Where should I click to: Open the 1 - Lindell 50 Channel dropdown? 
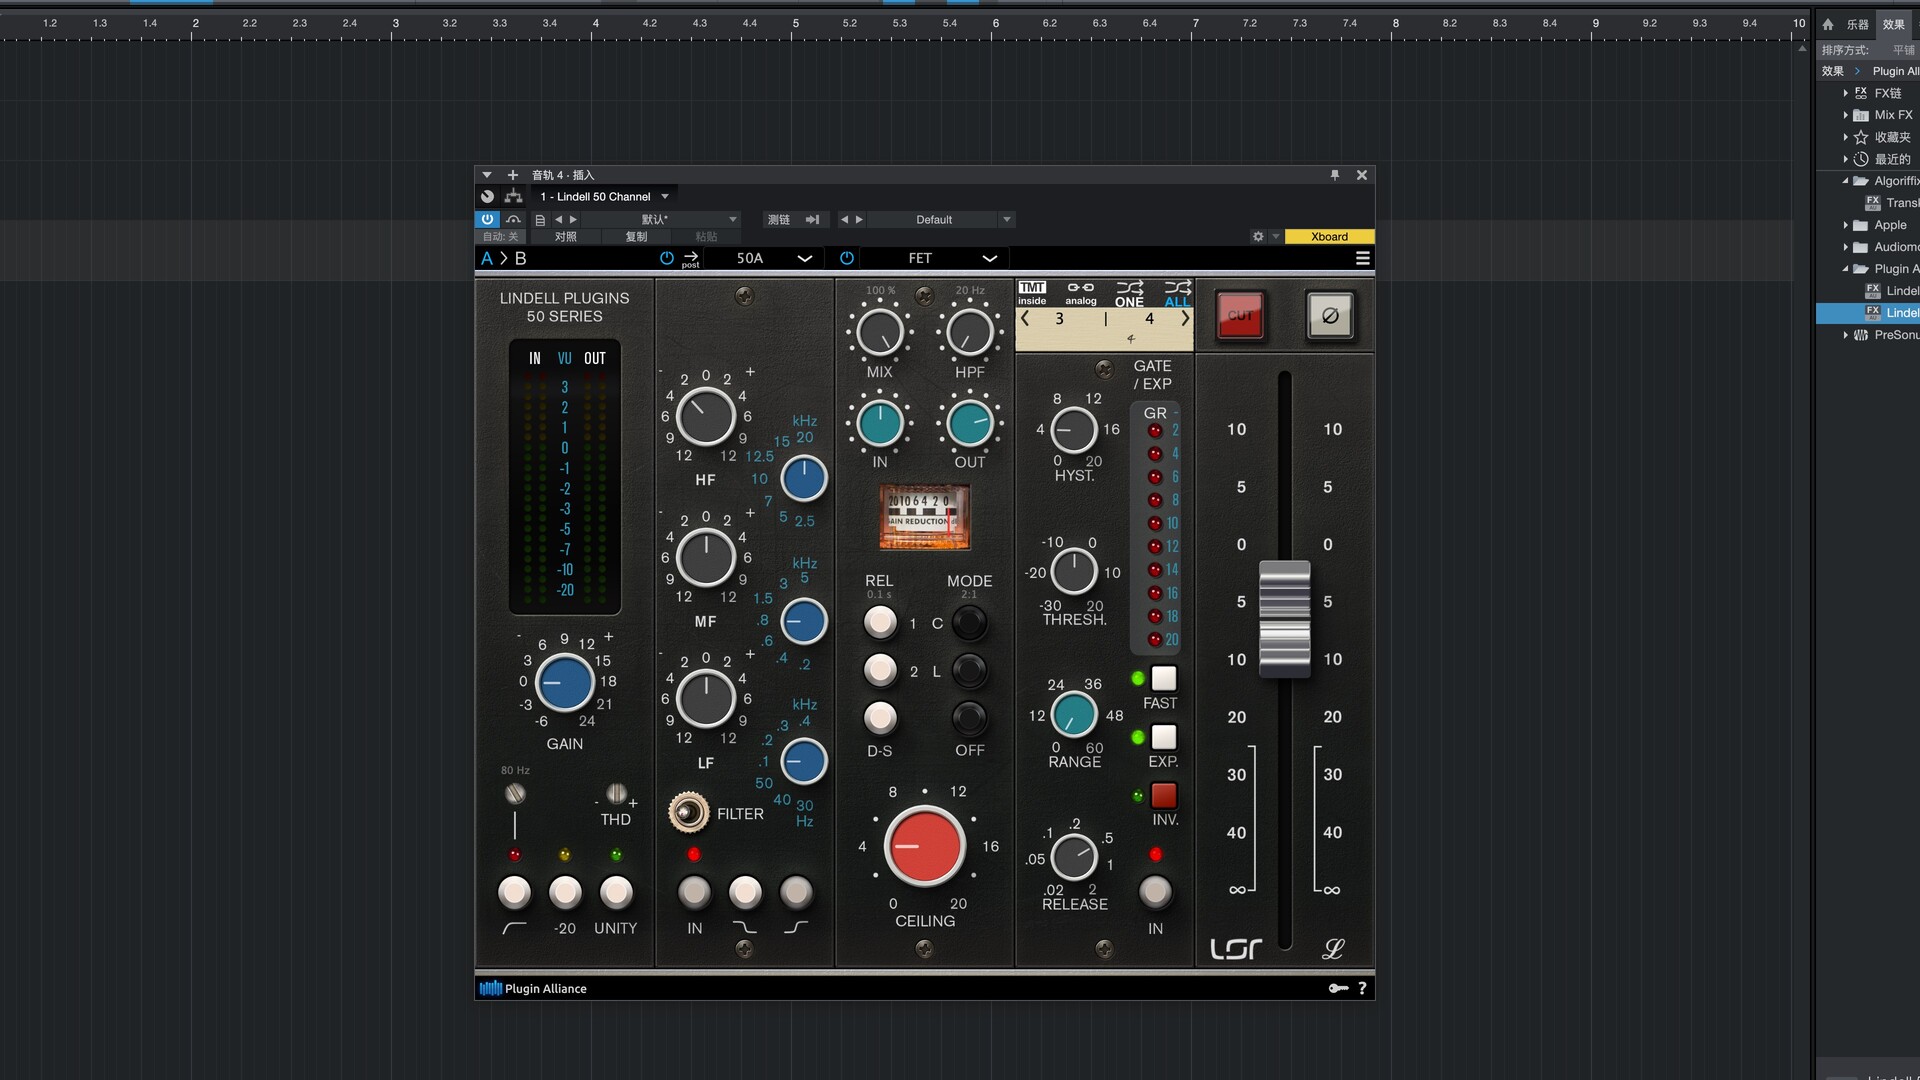click(x=603, y=197)
